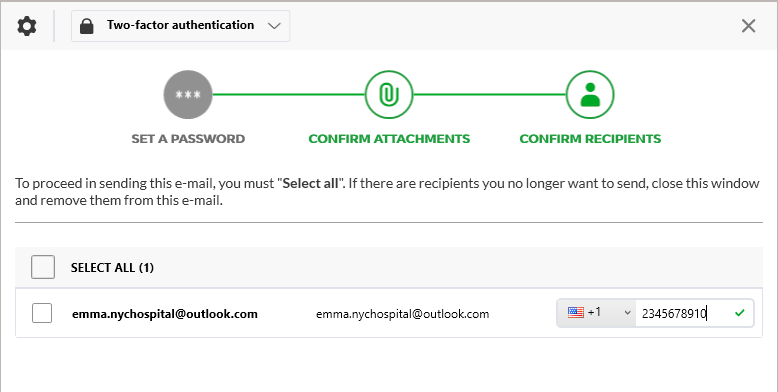Open the +1 country code dropdown

point(596,313)
